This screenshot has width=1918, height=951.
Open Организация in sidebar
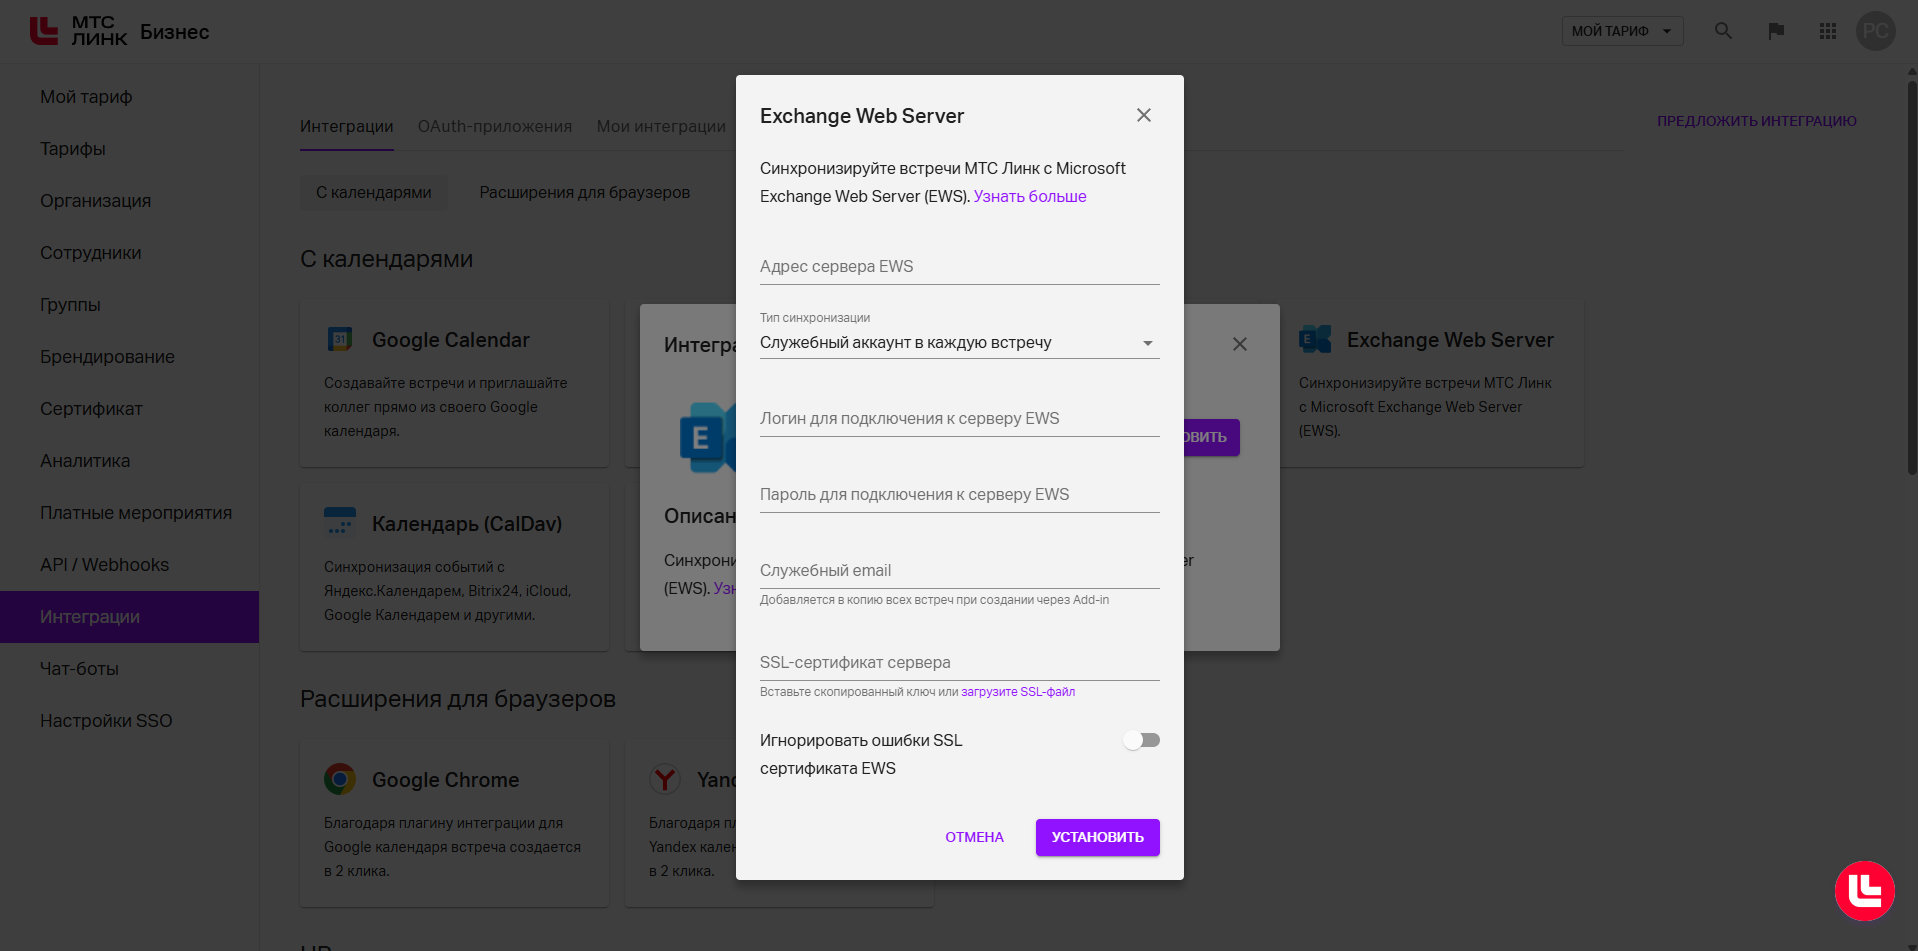pyautogui.click(x=129, y=201)
